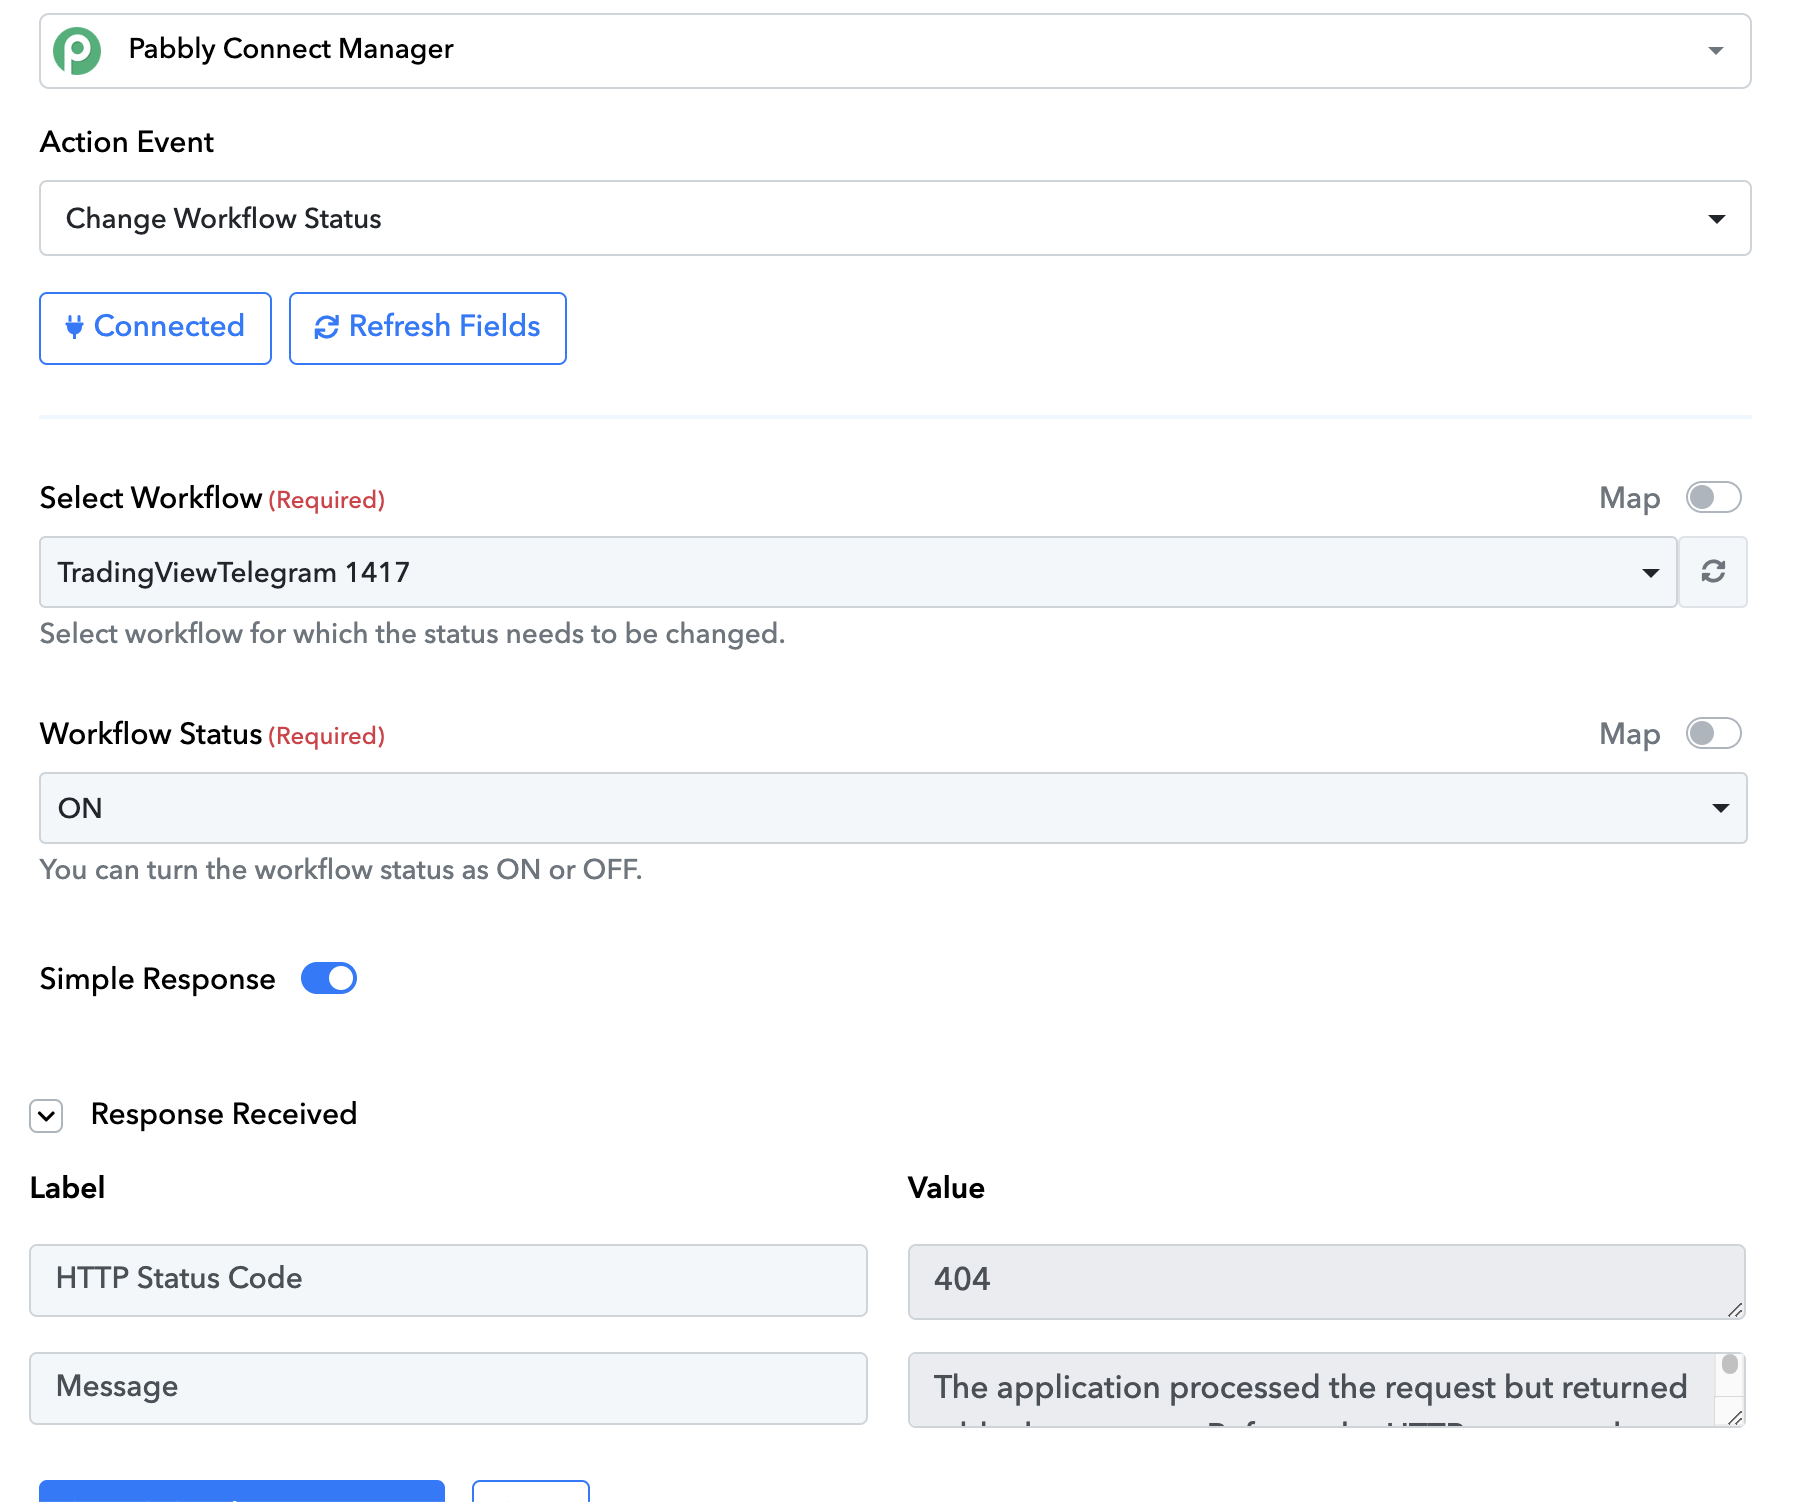Collapse the Response Received section
This screenshot has width=1800, height=1502.
[46, 1115]
